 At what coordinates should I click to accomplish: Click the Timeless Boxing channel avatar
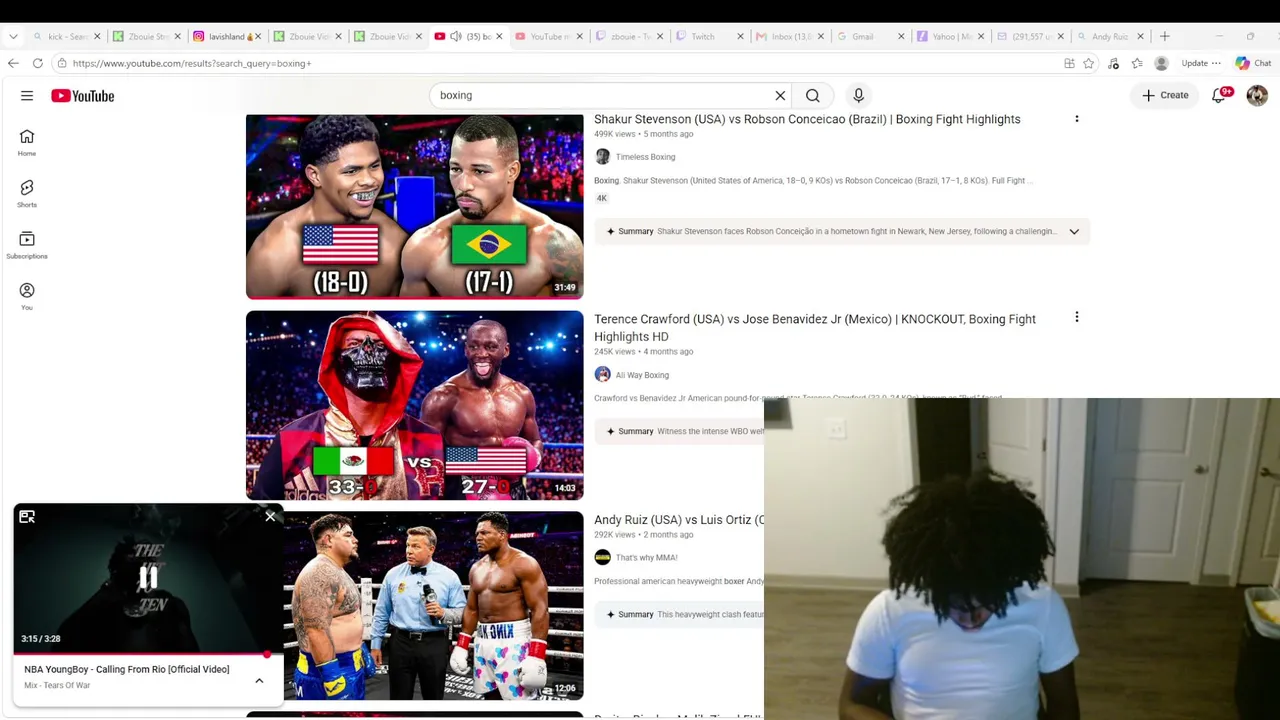tap(602, 157)
